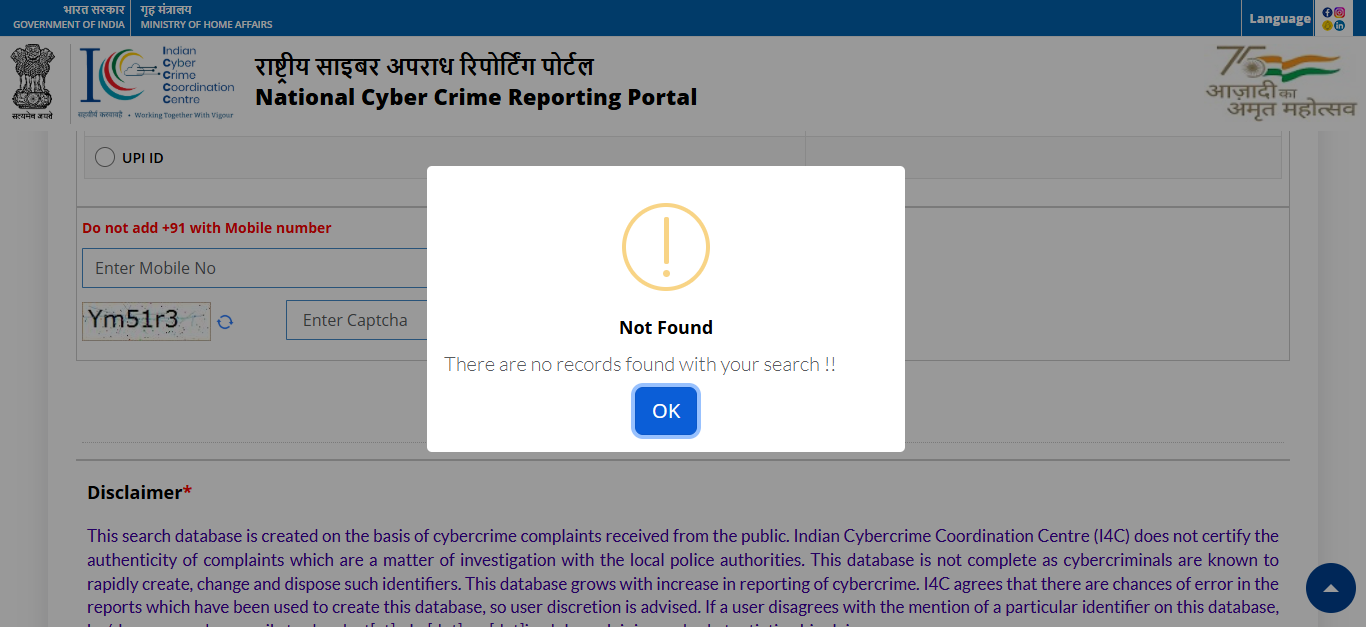Click the yellow social icon beside LinkedIn

click(x=1328, y=25)
